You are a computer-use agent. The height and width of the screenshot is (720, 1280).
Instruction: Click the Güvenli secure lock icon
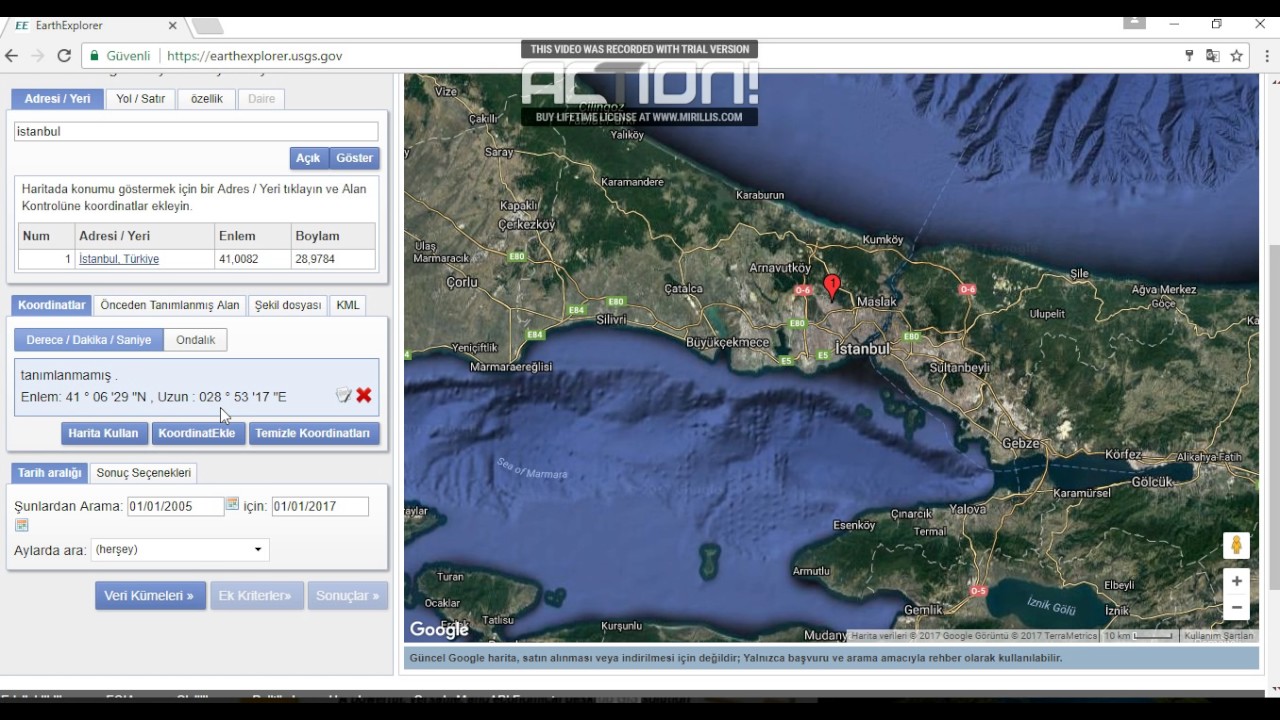(x=94, y=56)
